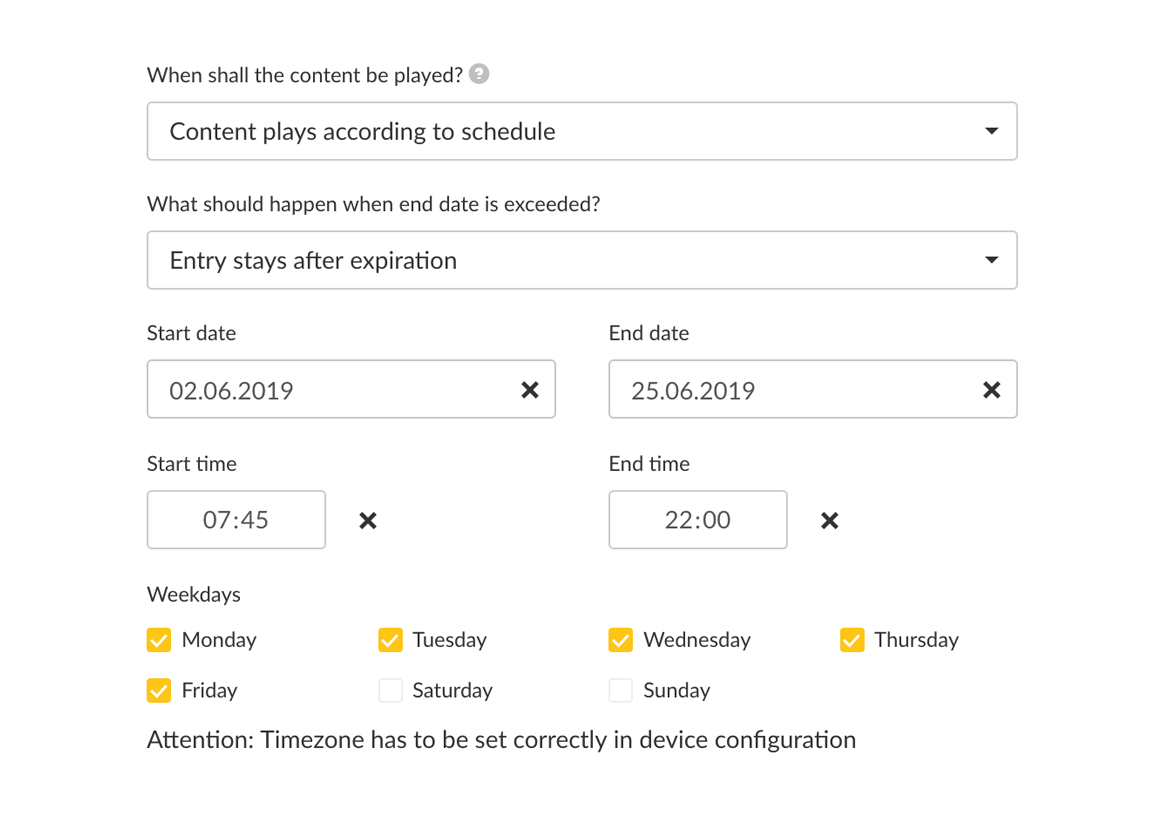Uncheck the Friday checkbox
The image size is (1165, 816).
tap(159, 690)
